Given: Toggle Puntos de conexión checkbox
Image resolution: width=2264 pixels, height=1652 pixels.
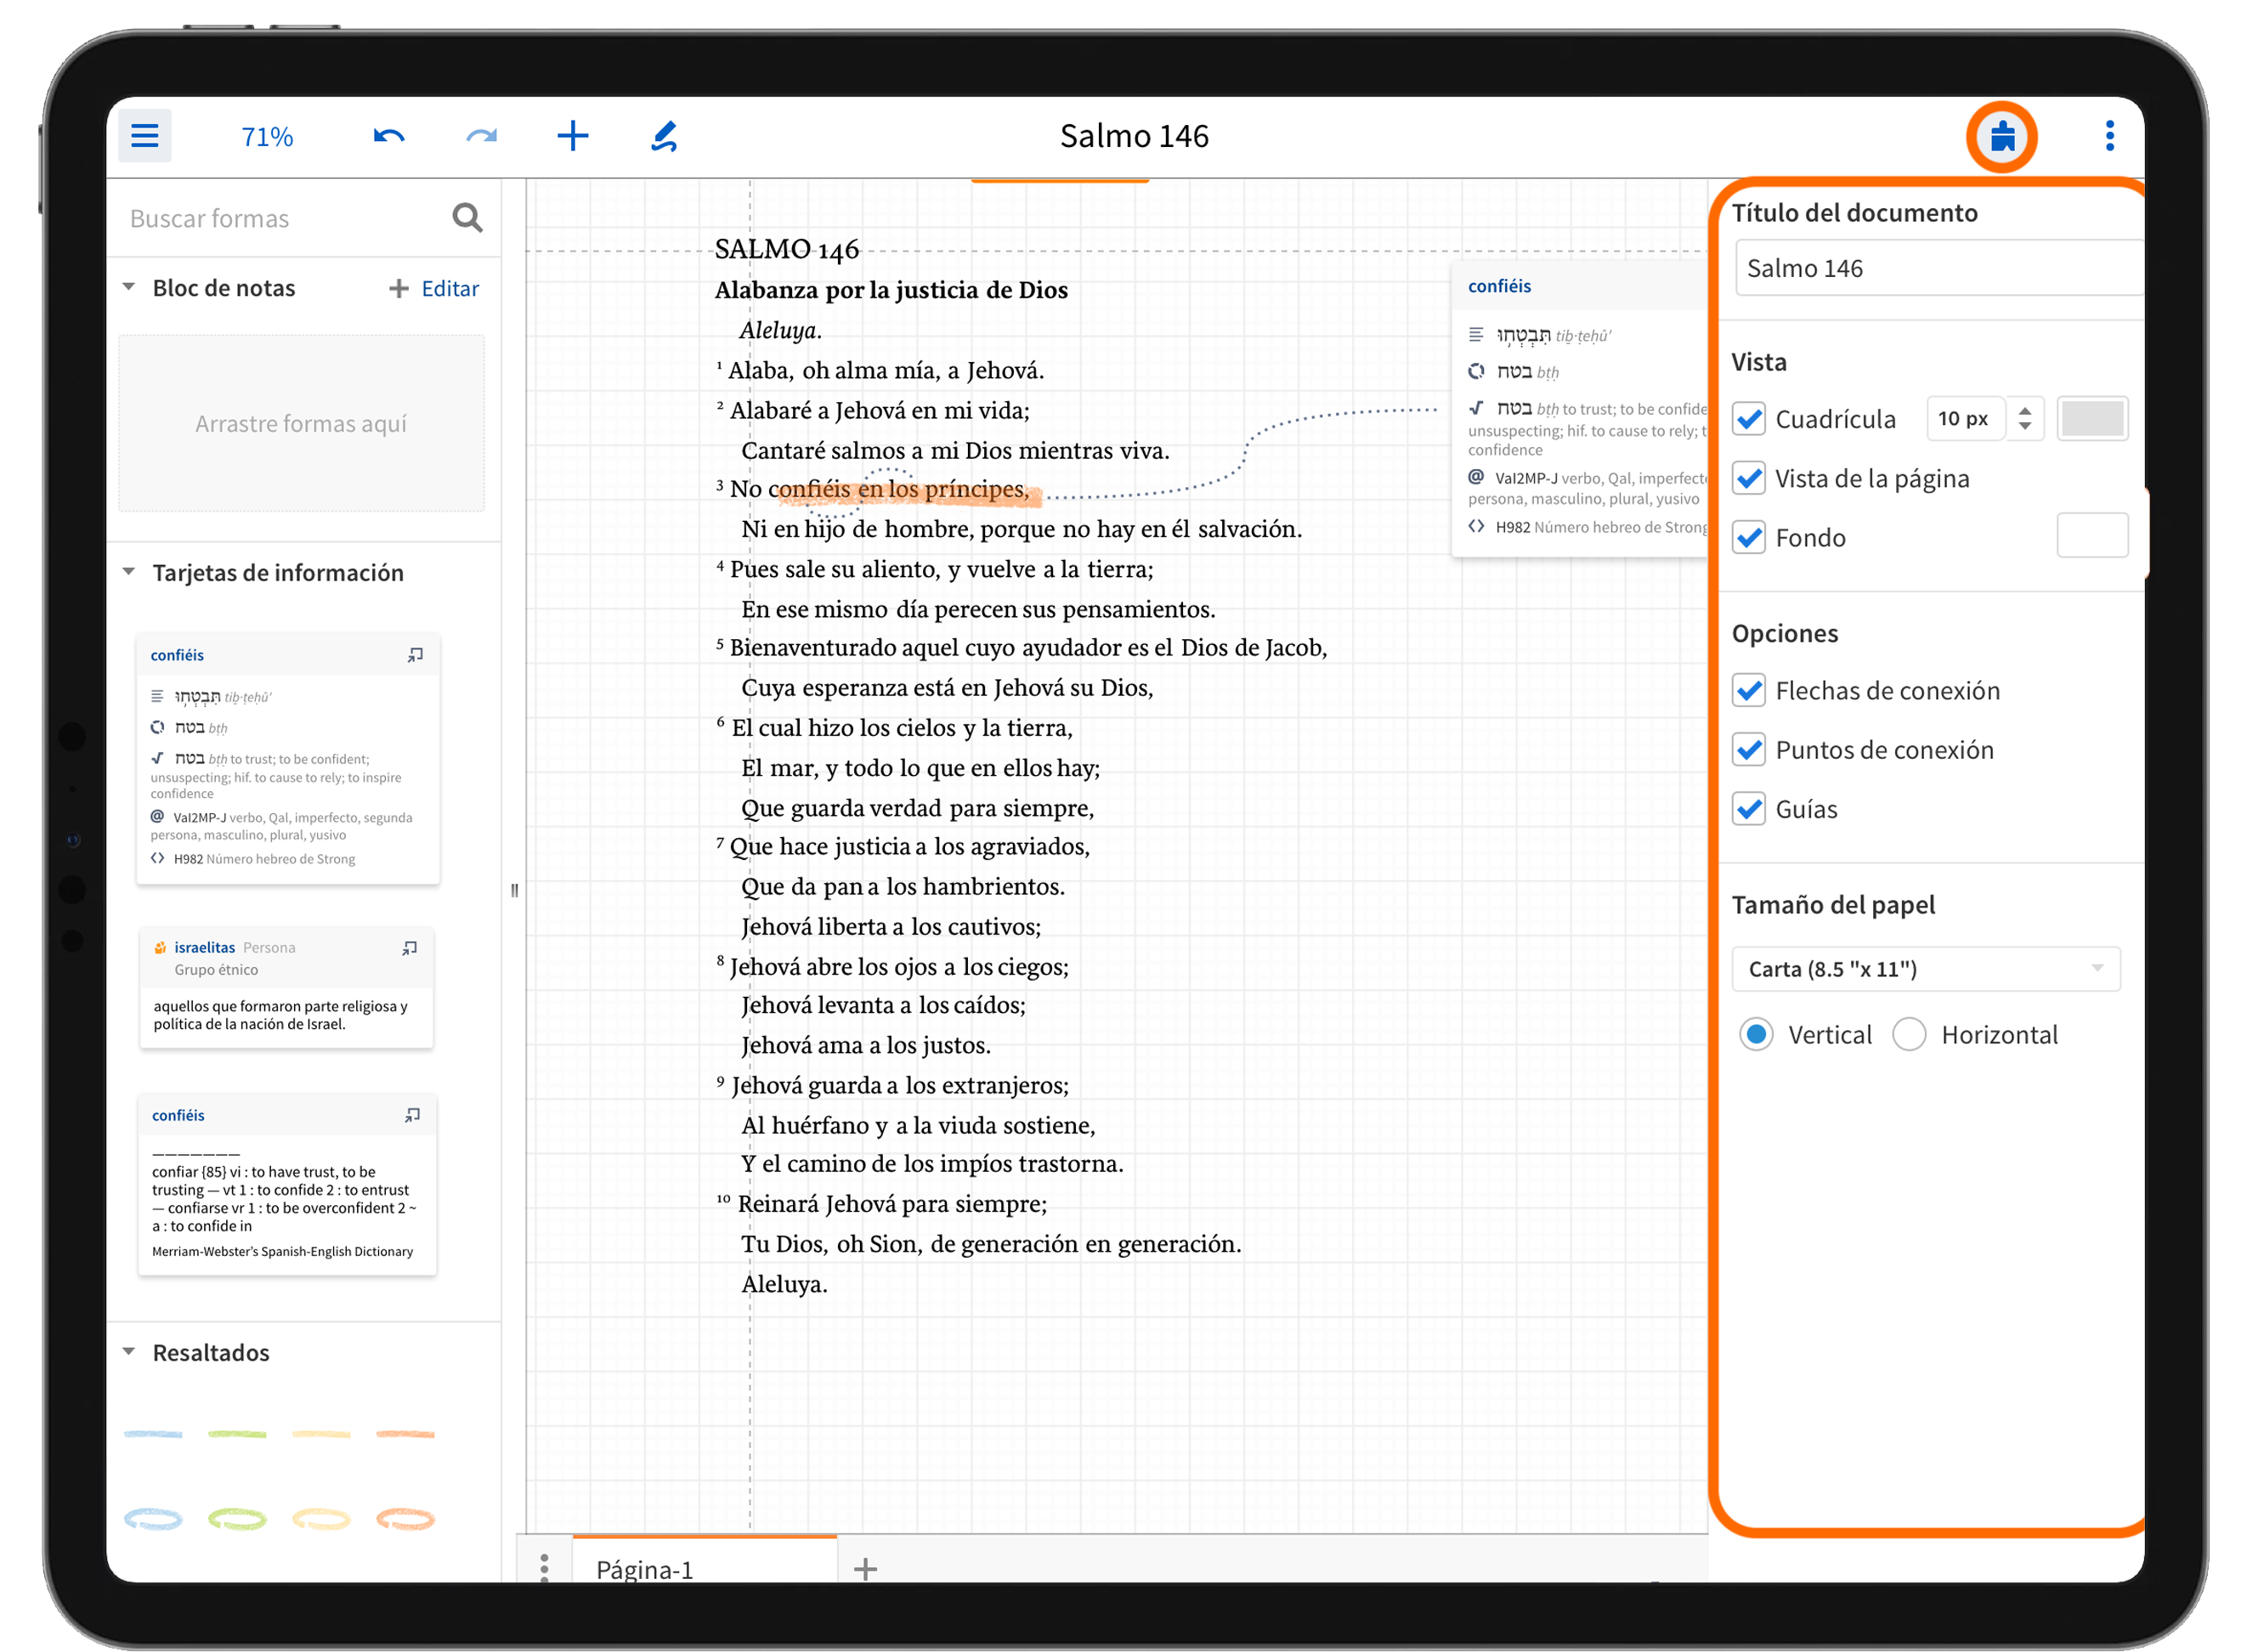Looking at the screenshot, I should click(1750, 750).
